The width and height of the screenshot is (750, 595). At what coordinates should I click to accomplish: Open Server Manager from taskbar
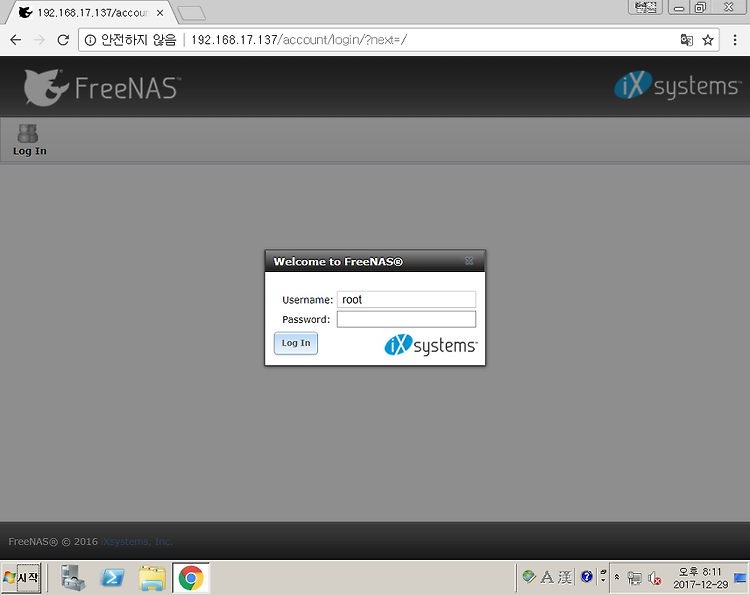coord(73,578)
